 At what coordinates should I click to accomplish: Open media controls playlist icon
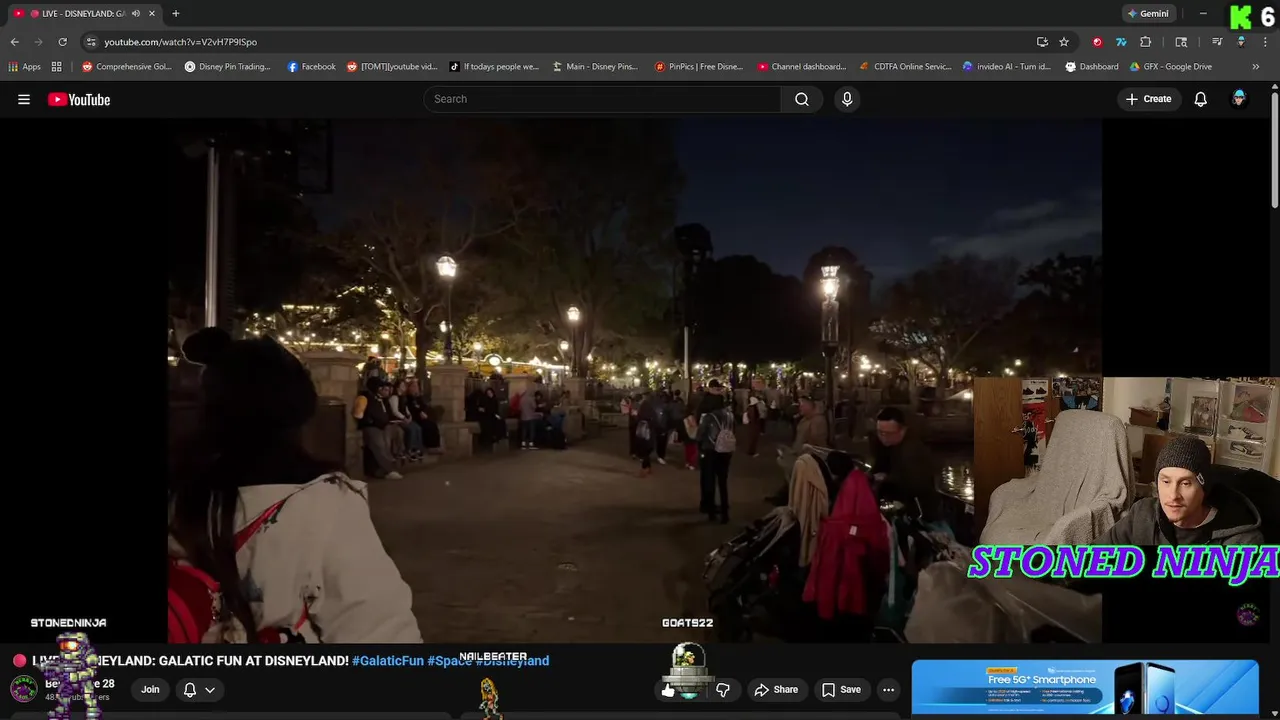click(x=1217, y=42)
